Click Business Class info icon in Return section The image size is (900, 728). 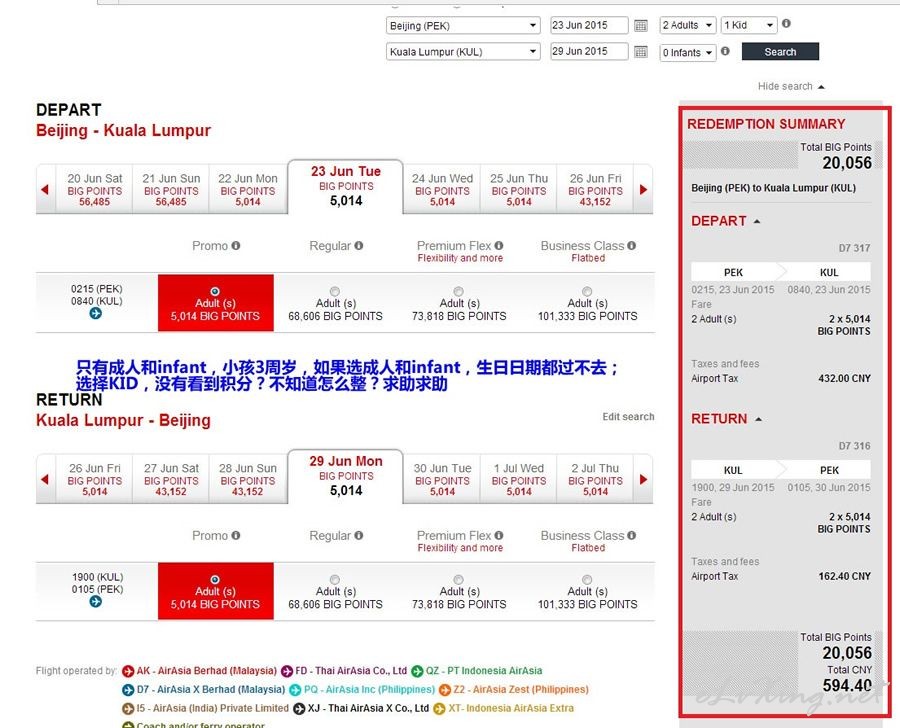tap(631, 536)
